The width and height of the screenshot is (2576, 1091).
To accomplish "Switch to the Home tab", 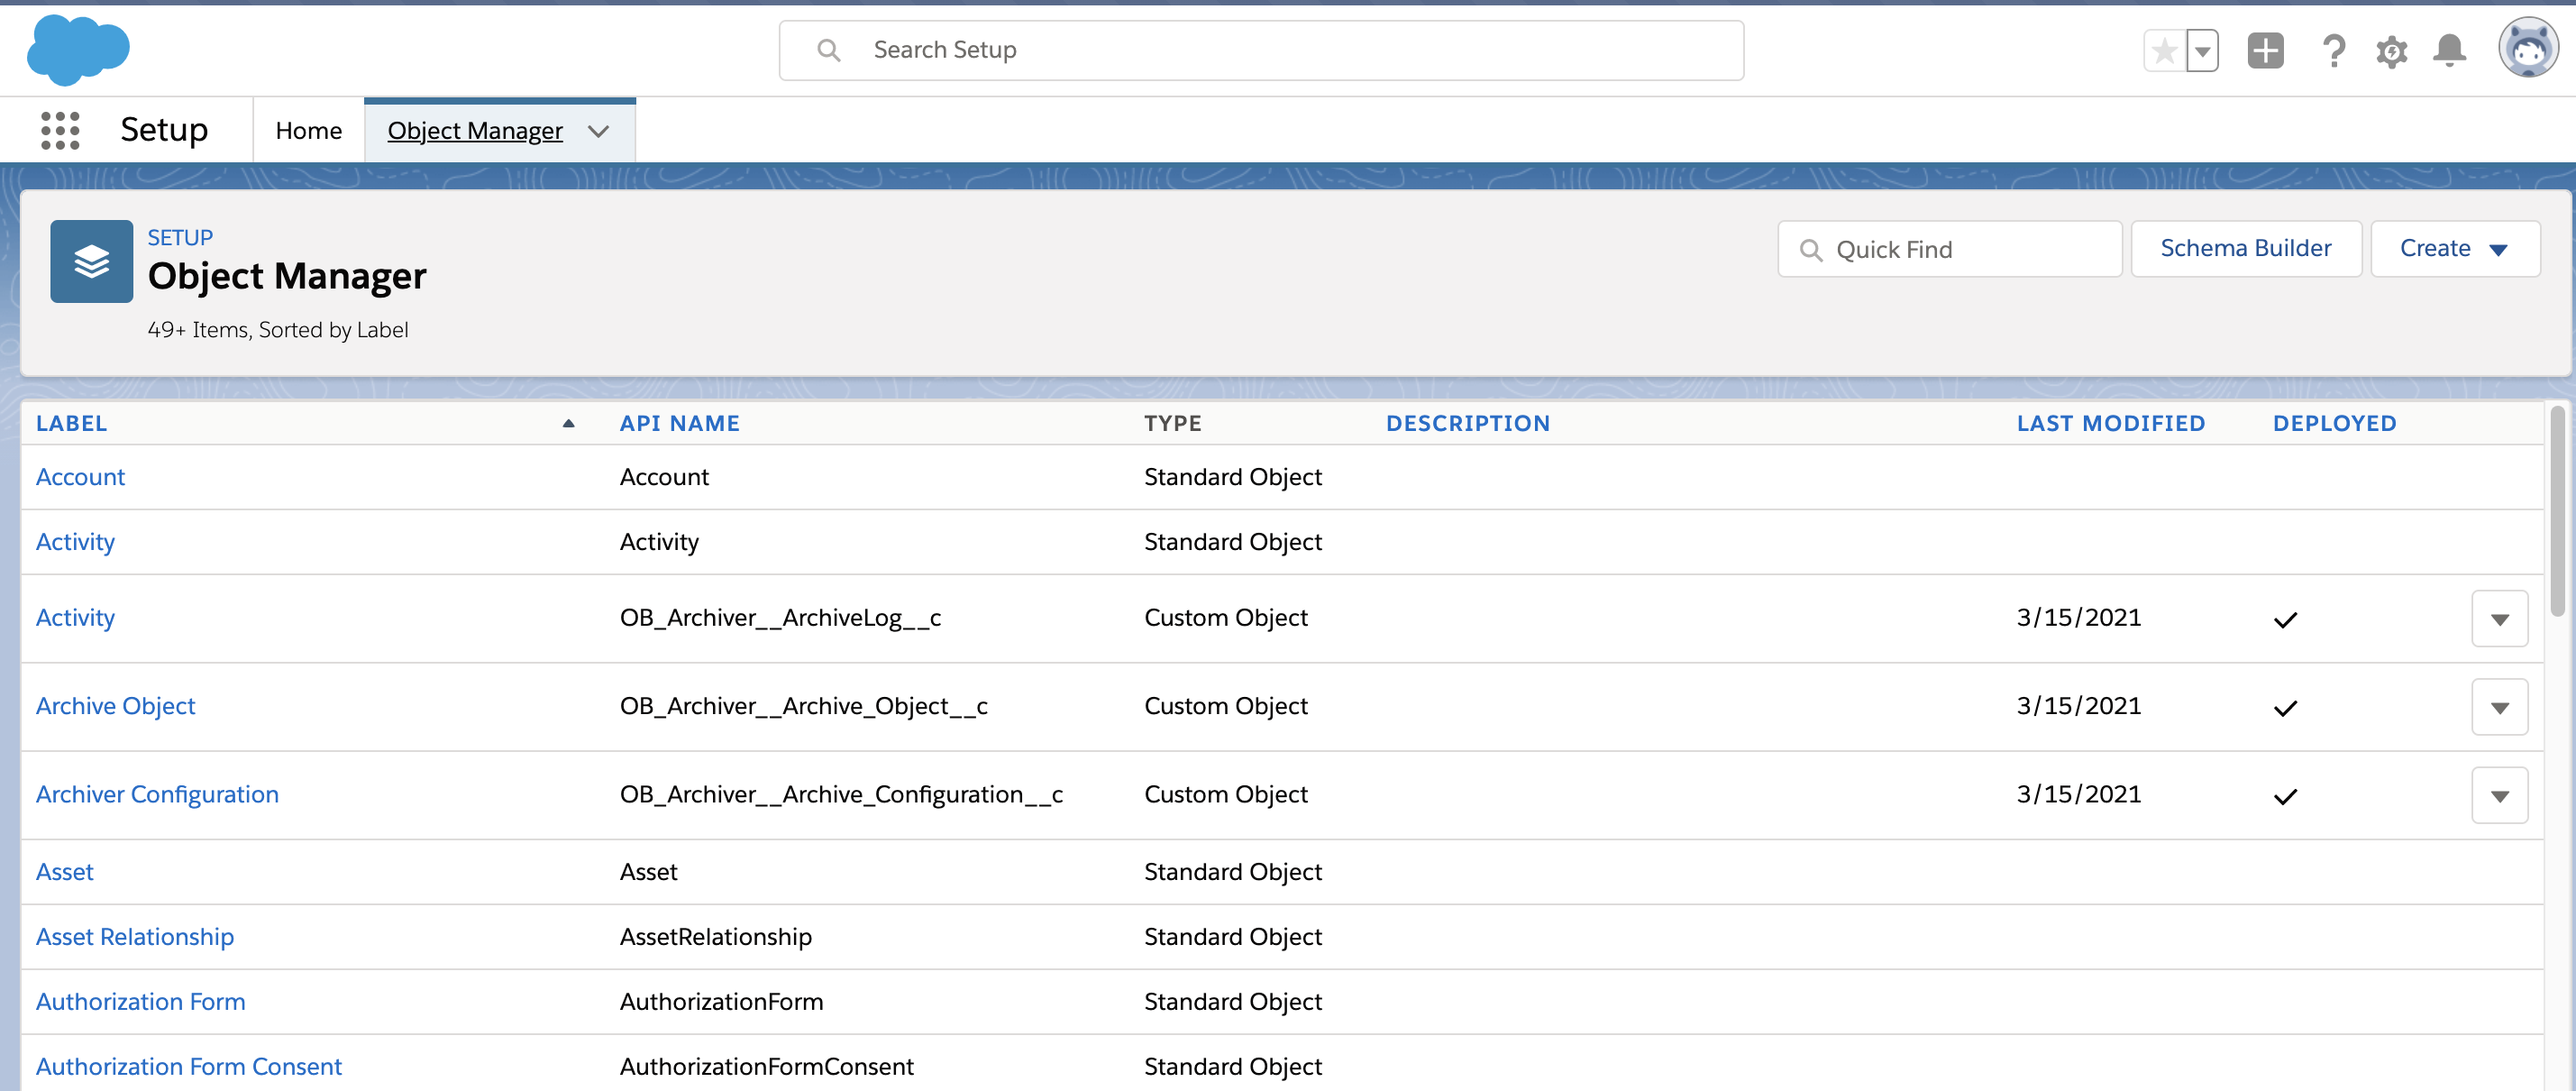I will pyautogui.click(x=308, y=129).
